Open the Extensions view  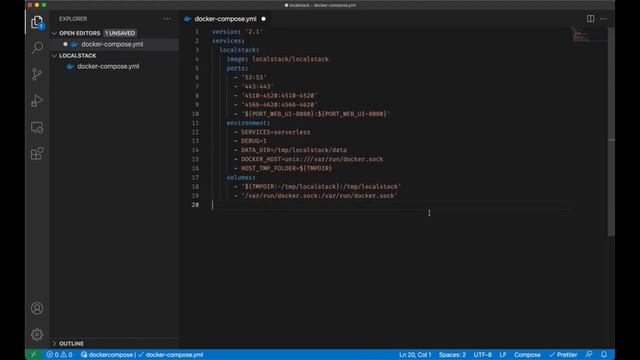(x=37, y=154)
